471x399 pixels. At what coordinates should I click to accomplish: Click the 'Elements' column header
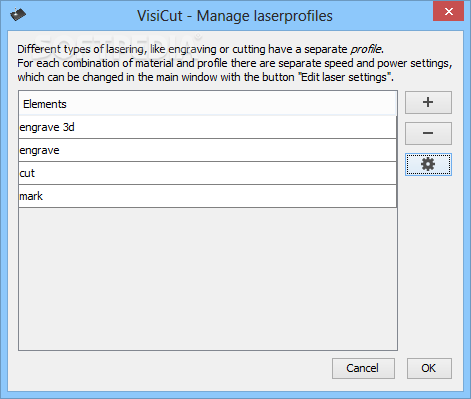point(208,104)
